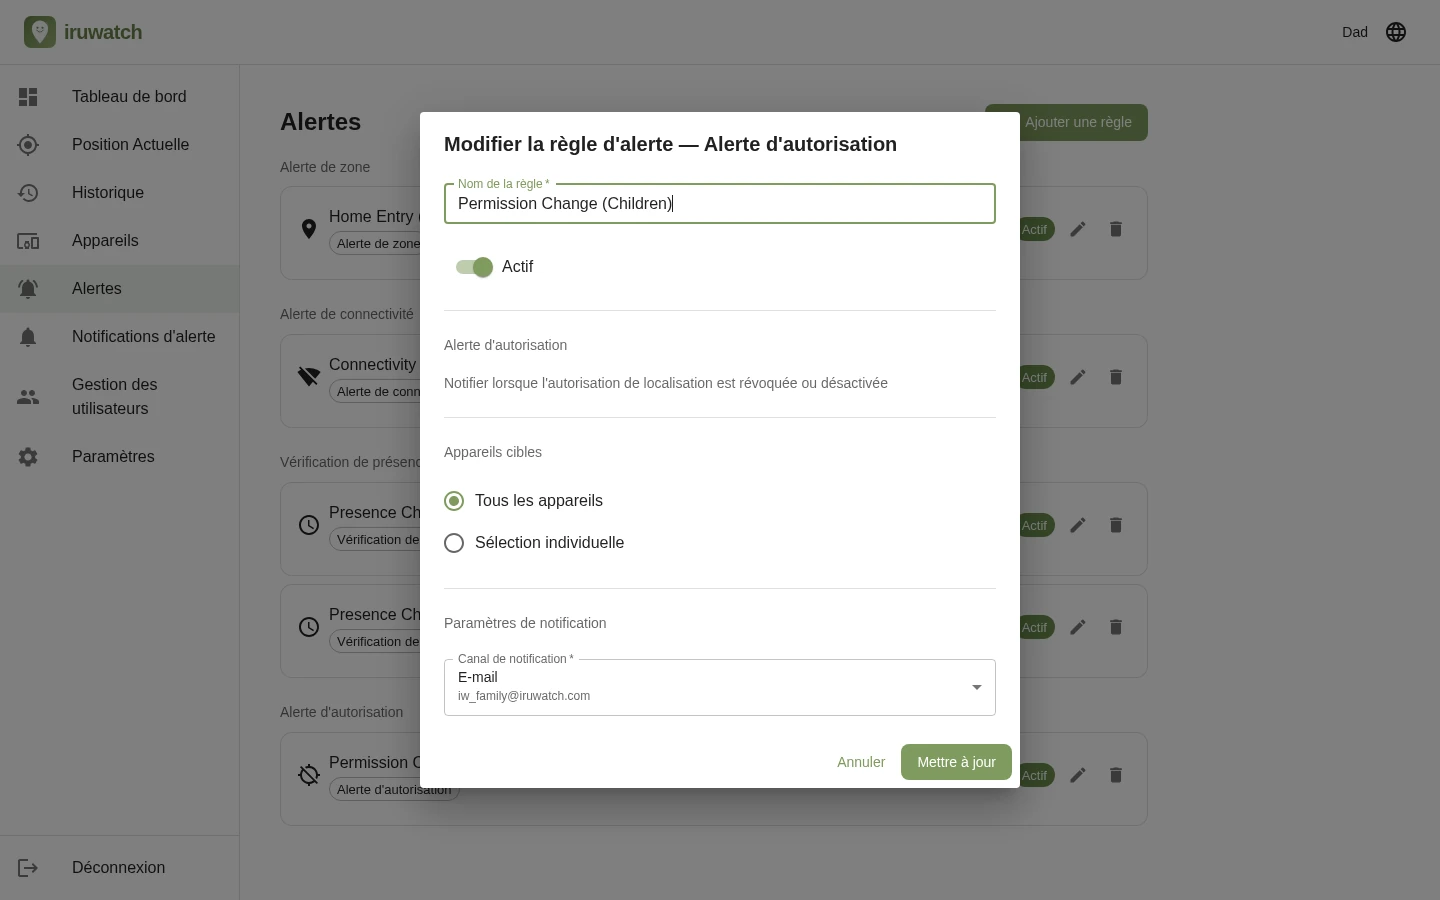1440x900 pixels.
Task: Open the E-mail notification channel selector
Action: 720,687
